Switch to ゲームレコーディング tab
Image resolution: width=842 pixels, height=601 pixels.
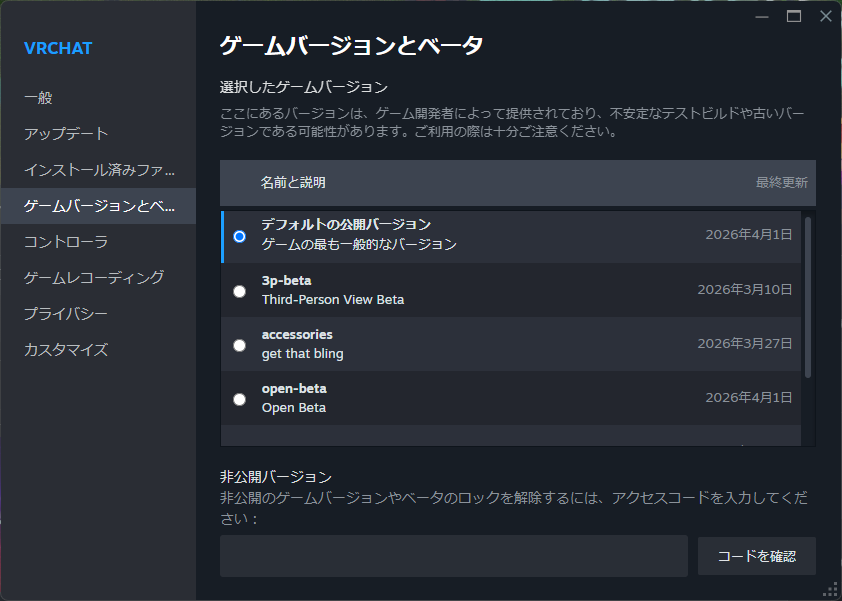[x=94, y=278]
